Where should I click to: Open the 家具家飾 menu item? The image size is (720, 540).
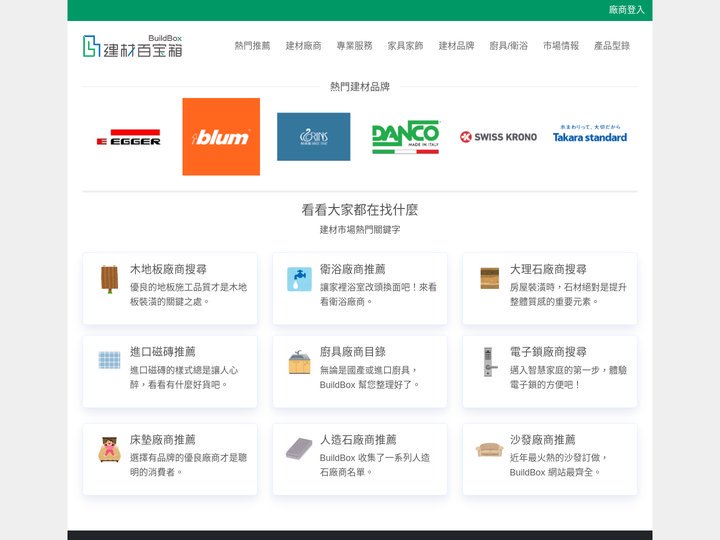[405, 45]
